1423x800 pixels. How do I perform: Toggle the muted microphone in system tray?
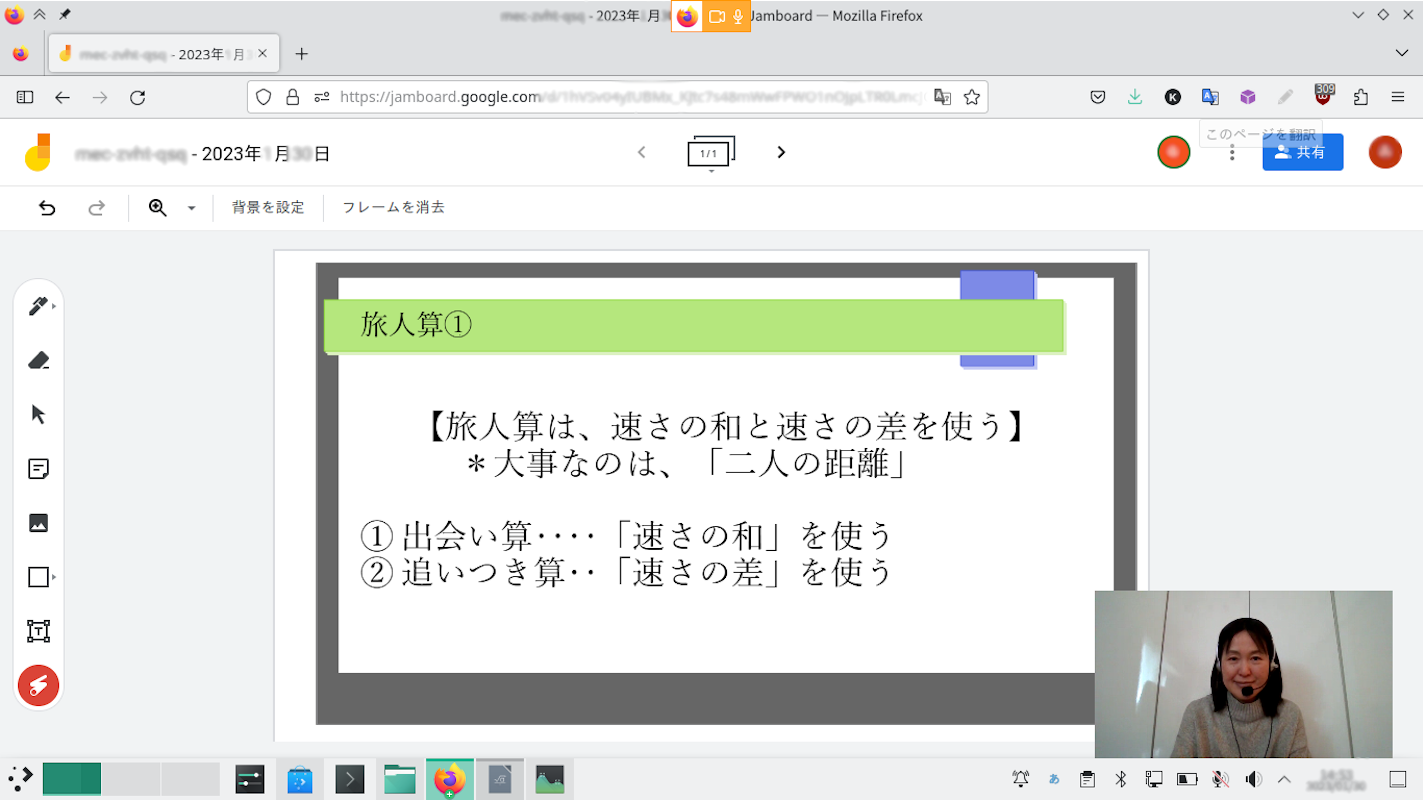1219,779
